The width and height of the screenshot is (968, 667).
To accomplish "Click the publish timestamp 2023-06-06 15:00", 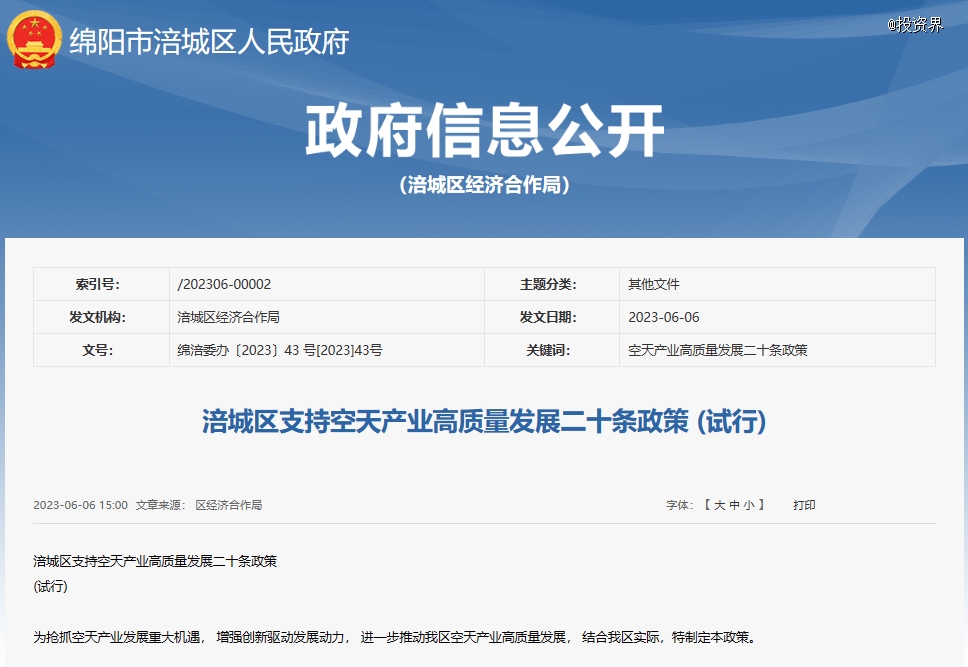I will point(80,505).
